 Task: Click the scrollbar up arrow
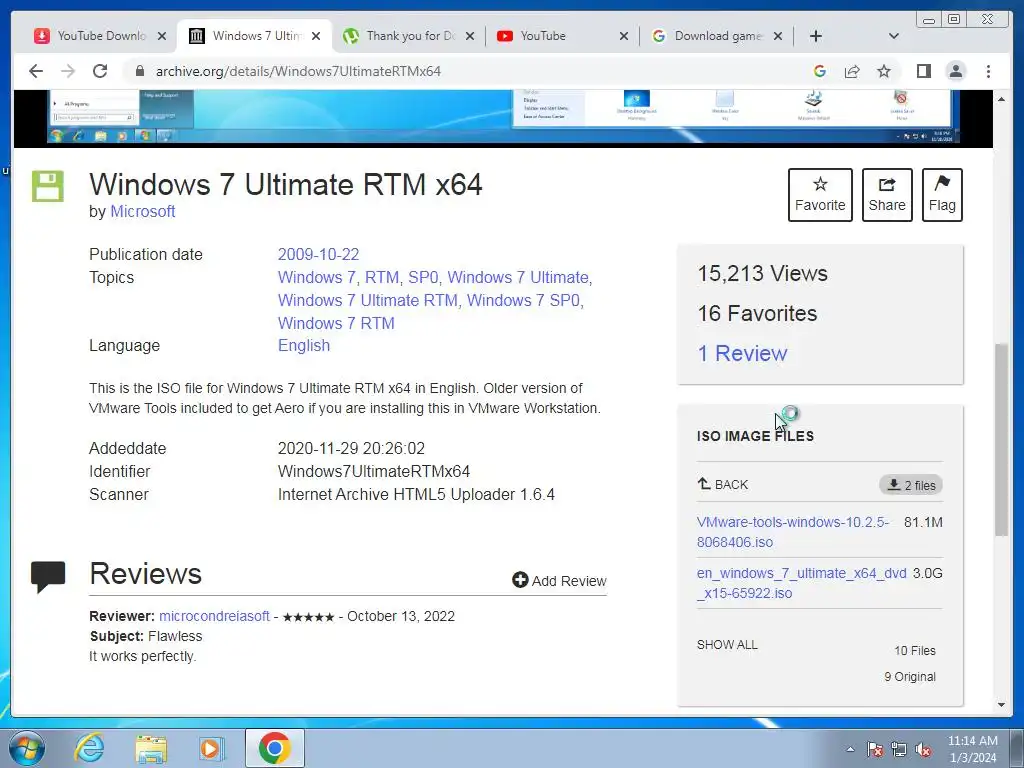pos(1001,99)
